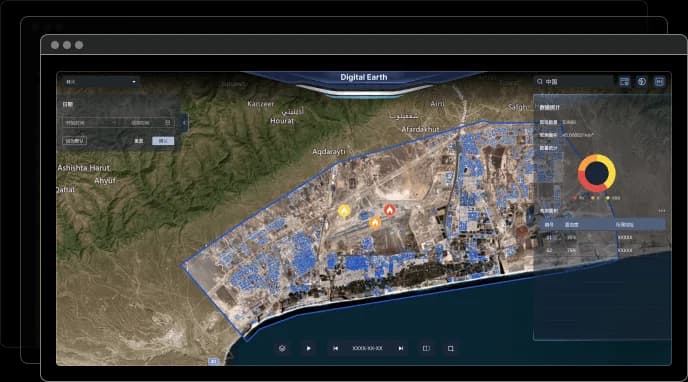This screenshot has height=382, width=688.
Task: Jump to previous date with skip-back button
Action: [x=335, y=348]
